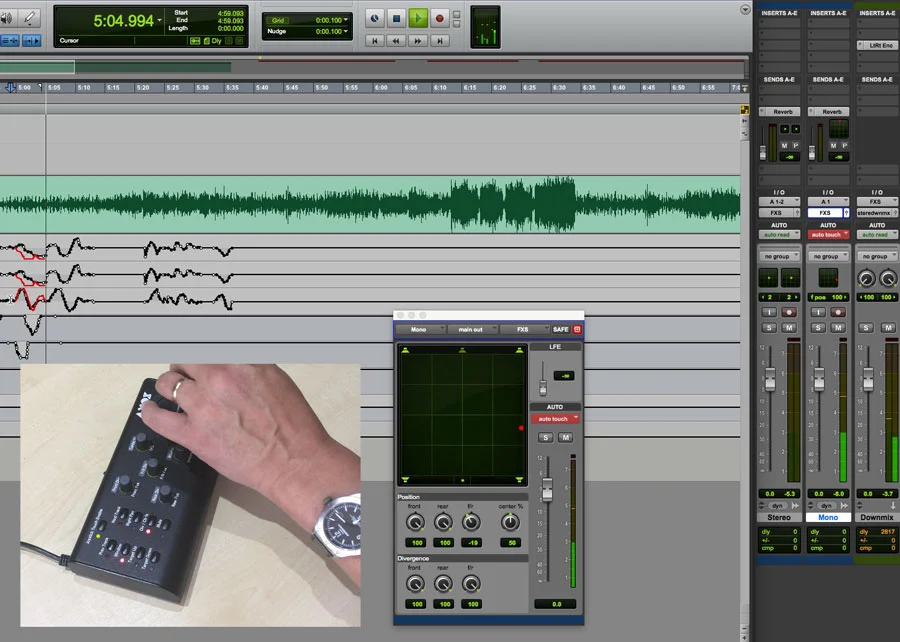Image resolution: width=900 pixels, height=642 pixels.
Task: Click the Record button in the transport
Action: [x=440, y=17]
